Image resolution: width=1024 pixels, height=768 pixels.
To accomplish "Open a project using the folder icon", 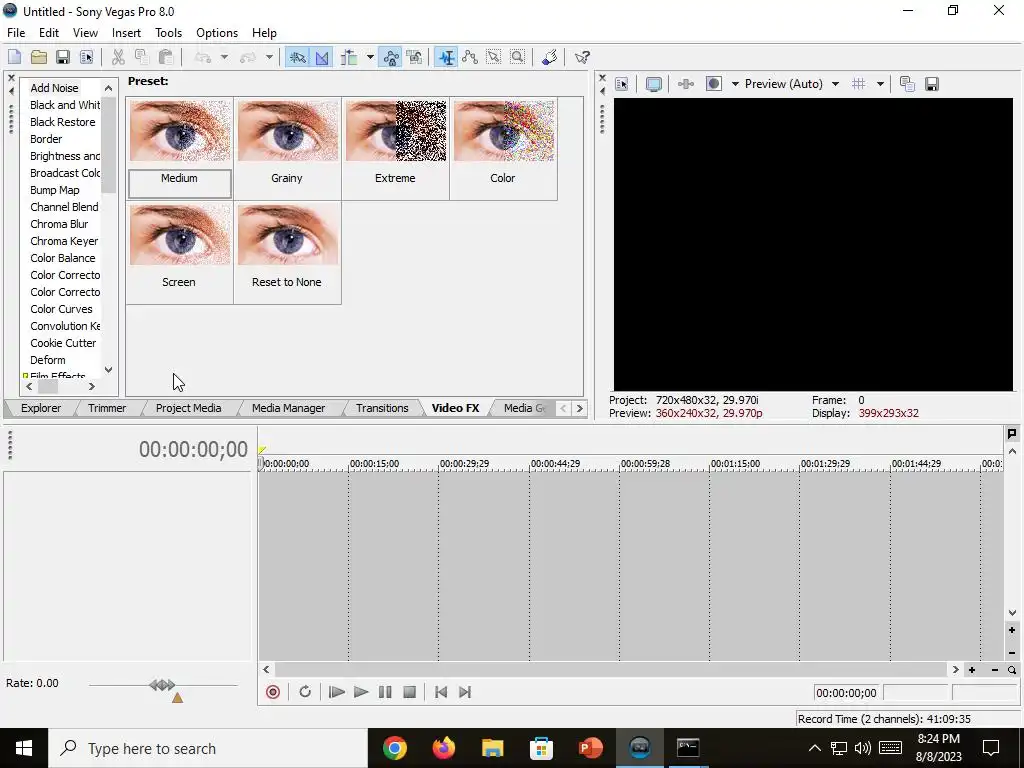I will tap(39, 57).
